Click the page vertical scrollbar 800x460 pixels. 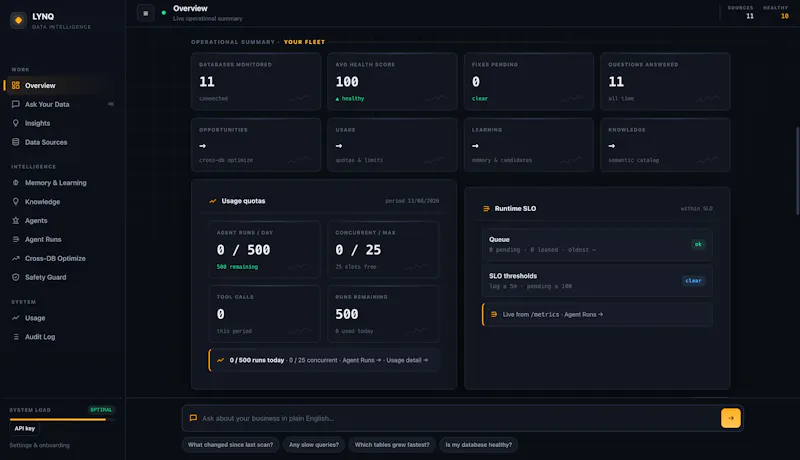(x=797, y=171)
